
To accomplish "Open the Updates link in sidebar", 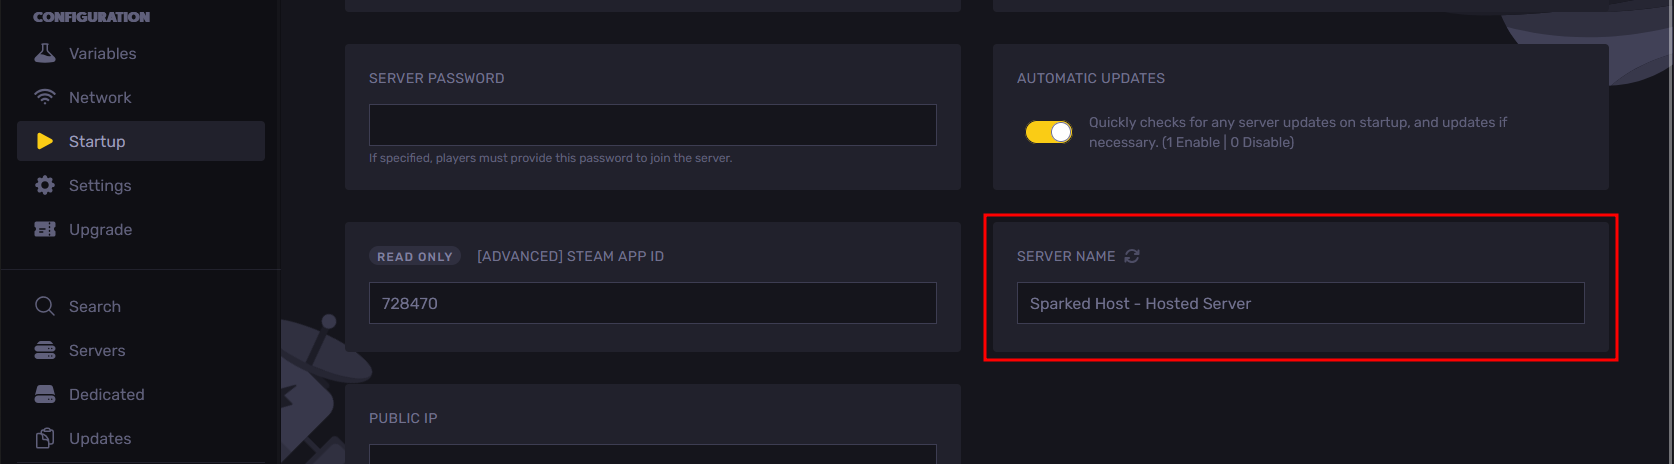I will pos(100,438).
